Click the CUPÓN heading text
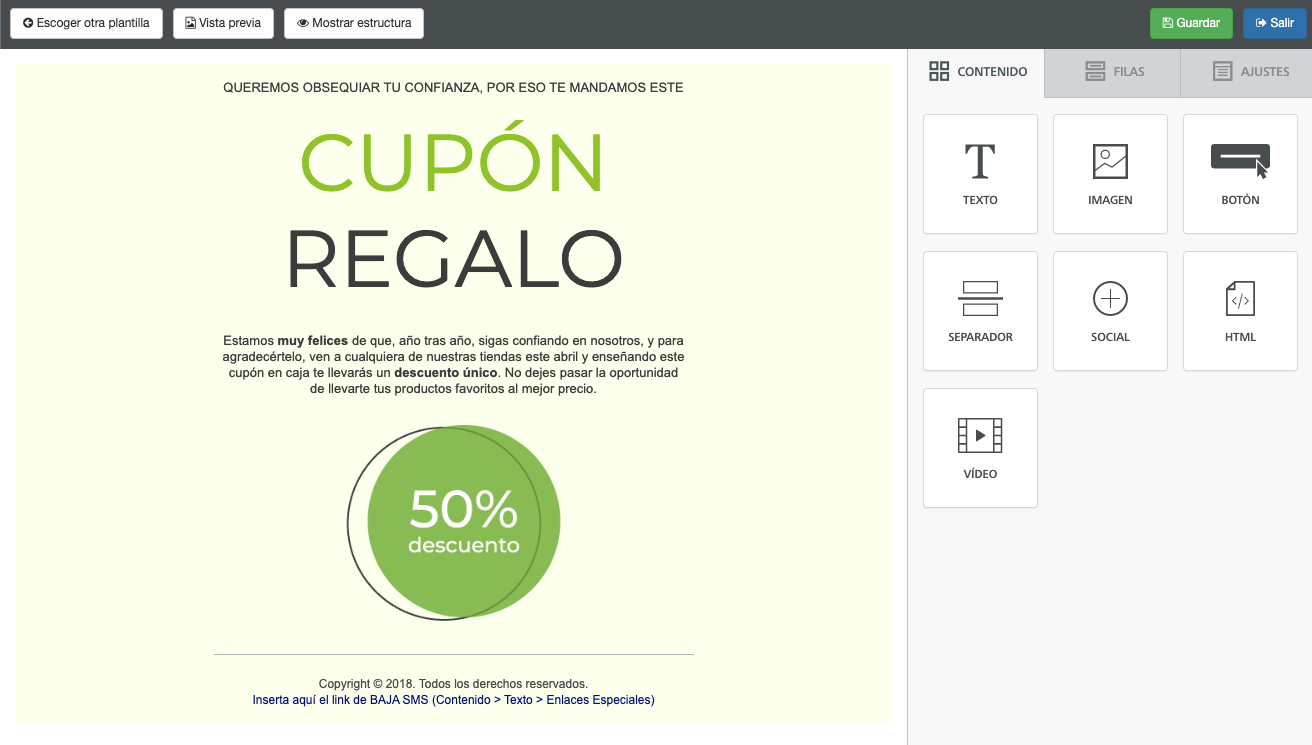Viewport: 1312px width, 745px height. tap(452, 163)
